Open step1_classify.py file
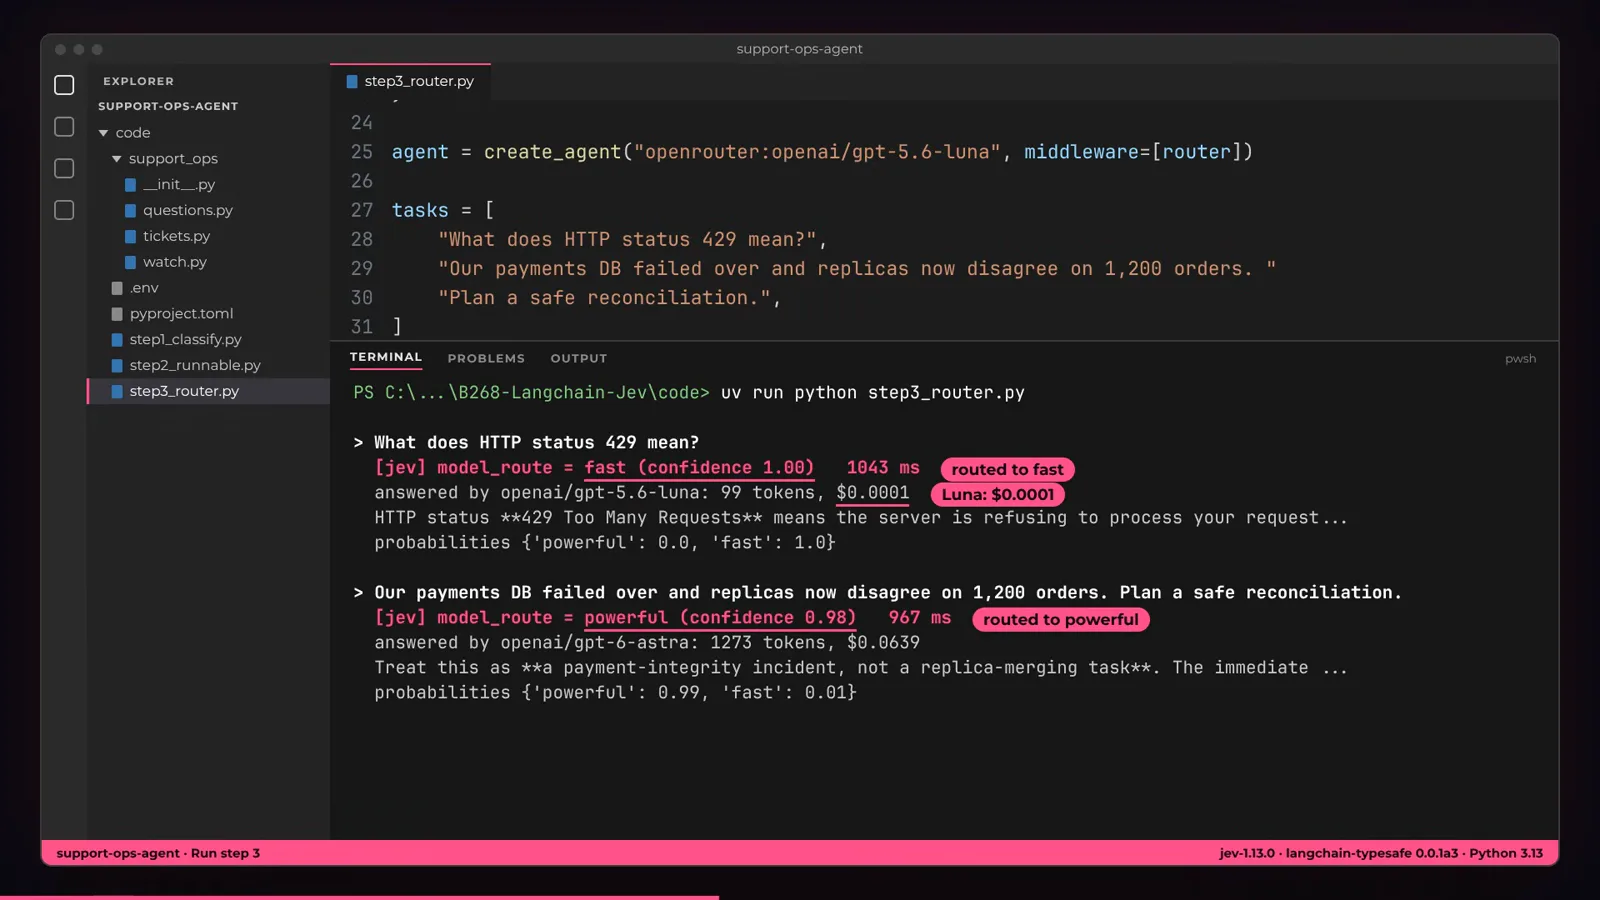Viewport: 1600px width, 900px height. (x=185, y=340)
